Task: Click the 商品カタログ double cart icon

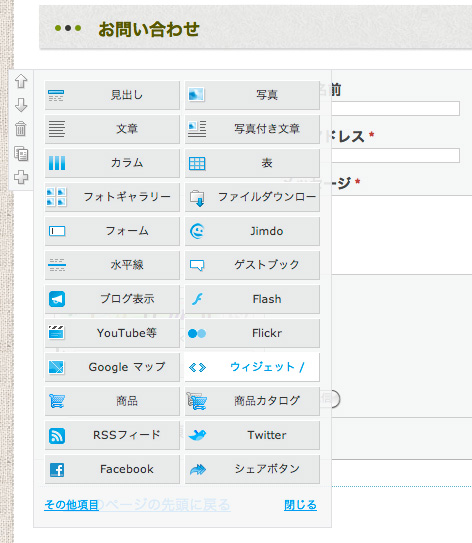Action: (x=197, y=401)
